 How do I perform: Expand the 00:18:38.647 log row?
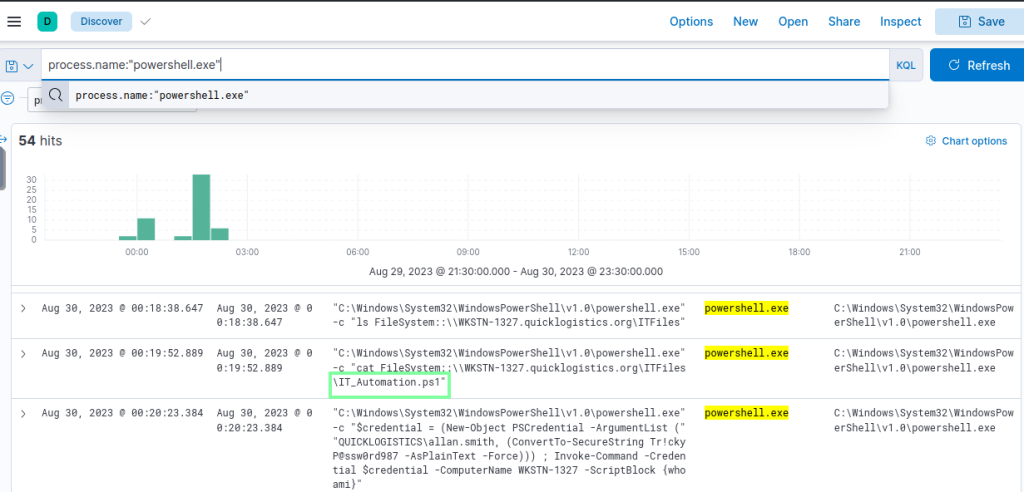coord(23,309)
